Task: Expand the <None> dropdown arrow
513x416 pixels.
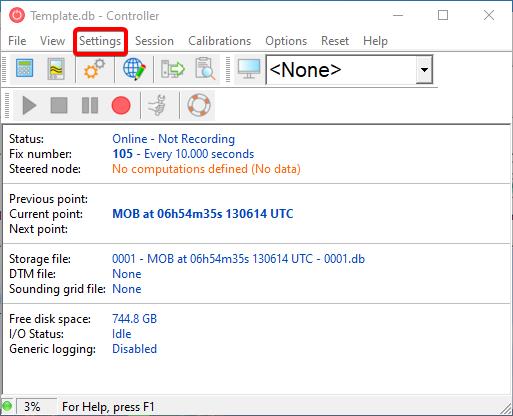Action: tap(424, 70)
